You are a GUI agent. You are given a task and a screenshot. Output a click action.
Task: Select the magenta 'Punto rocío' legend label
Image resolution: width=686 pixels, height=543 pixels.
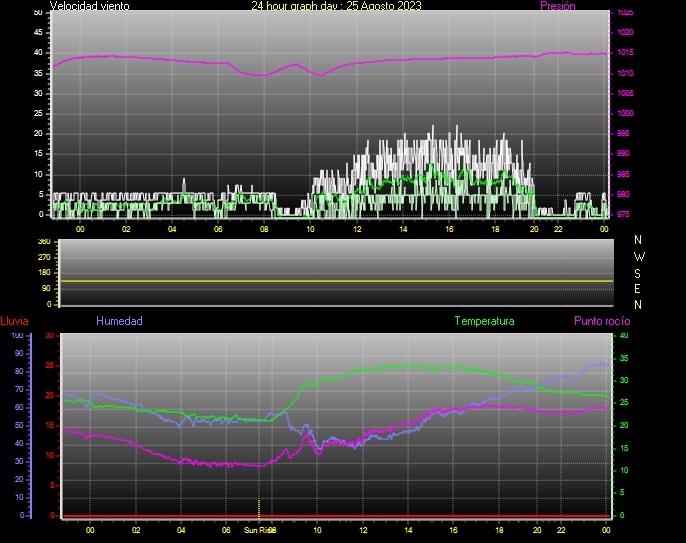coord(602,321)
